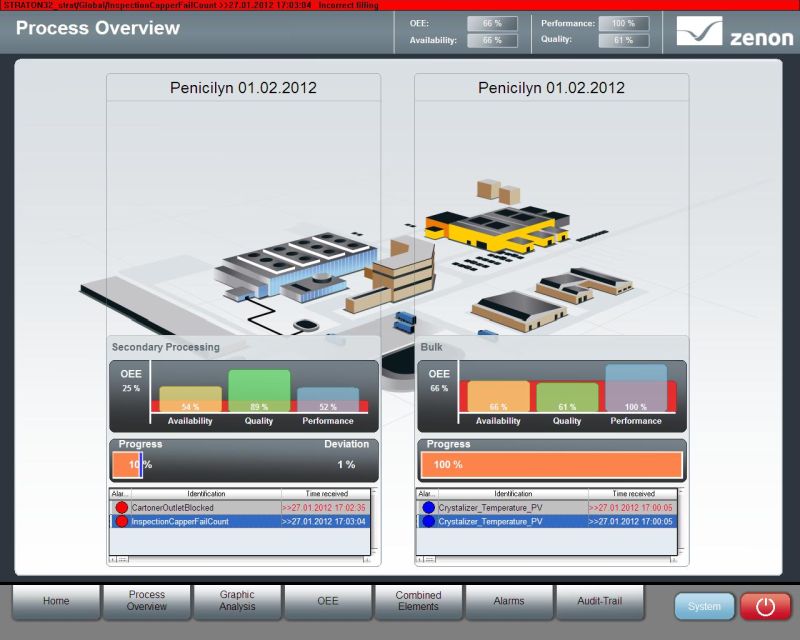This screenshot has height=640, width=800.
Task: Go to Graphic Analysis screen
Action: pyautogui.click(x=237, y=601)
